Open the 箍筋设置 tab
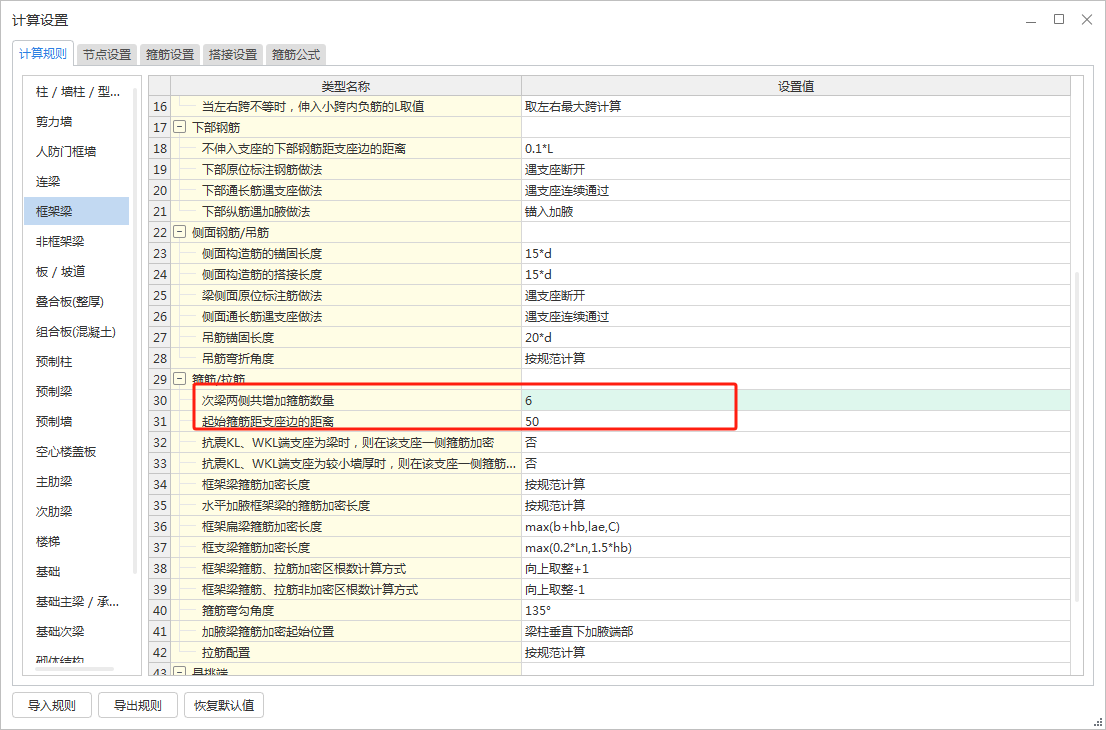This screenshot has height=730, width=1106. [170, 54]
